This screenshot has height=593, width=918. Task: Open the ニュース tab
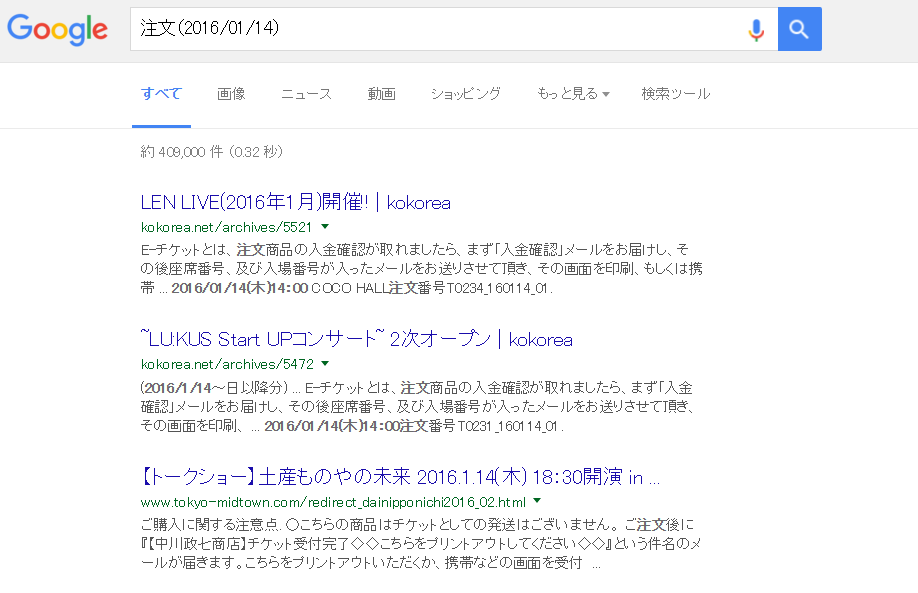pyautogui.click(x=306, y=94)
